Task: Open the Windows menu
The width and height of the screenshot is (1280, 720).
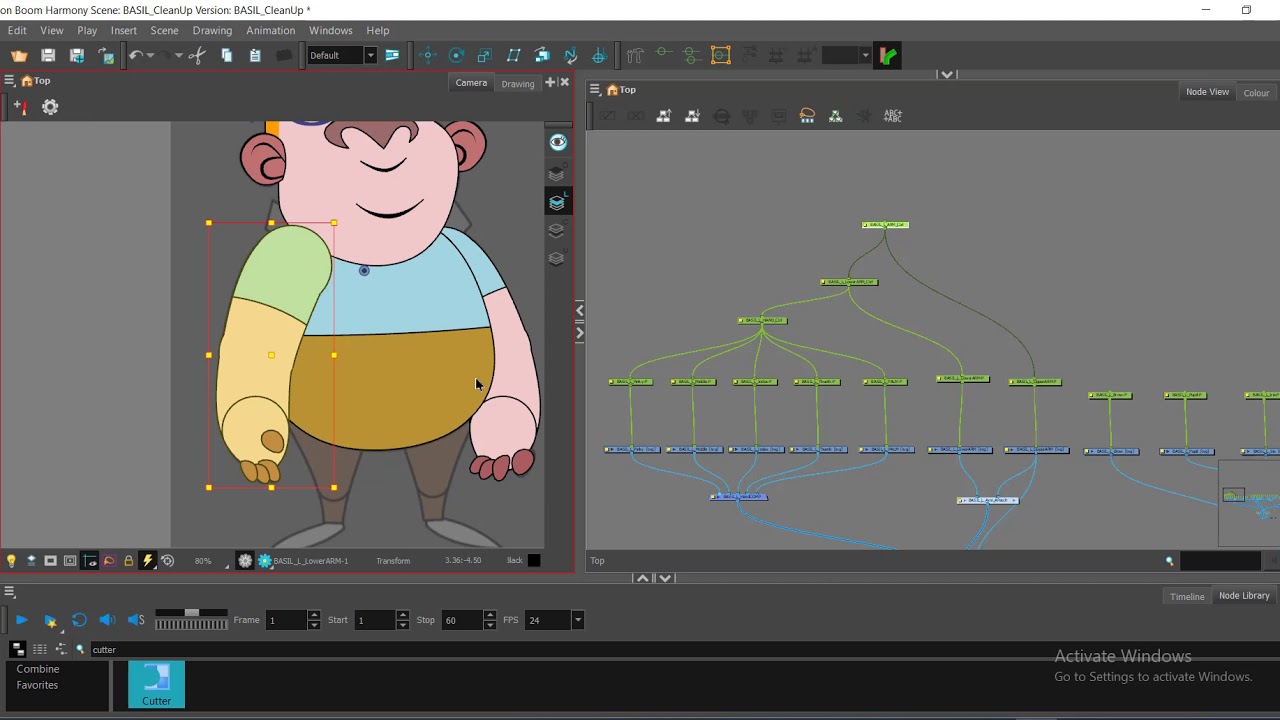Action: pyautogui.click(x=330, y=30)
